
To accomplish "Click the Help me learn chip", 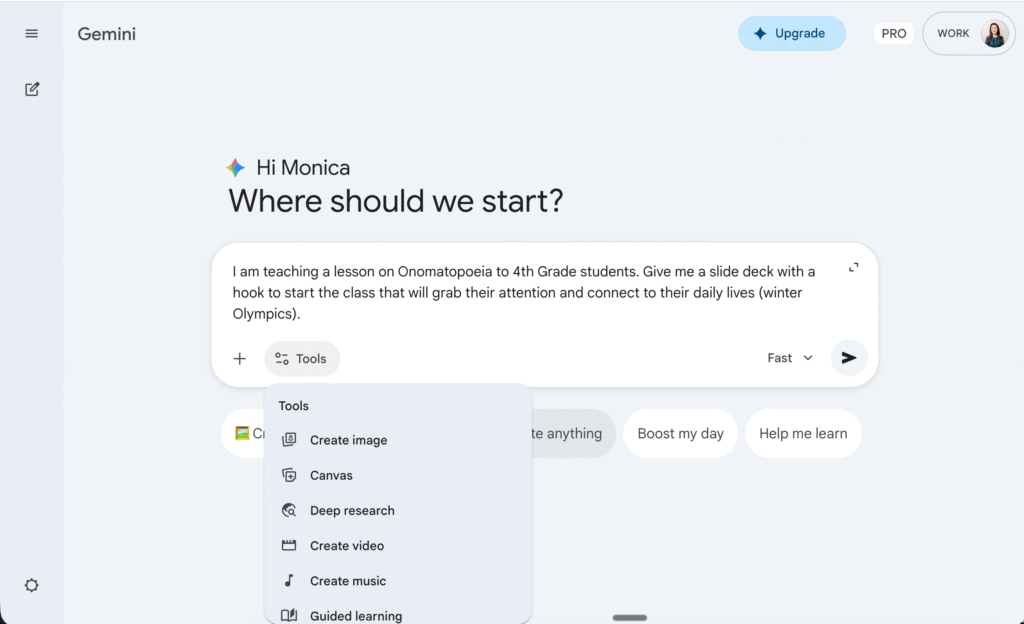I will [x=802, y=433].
